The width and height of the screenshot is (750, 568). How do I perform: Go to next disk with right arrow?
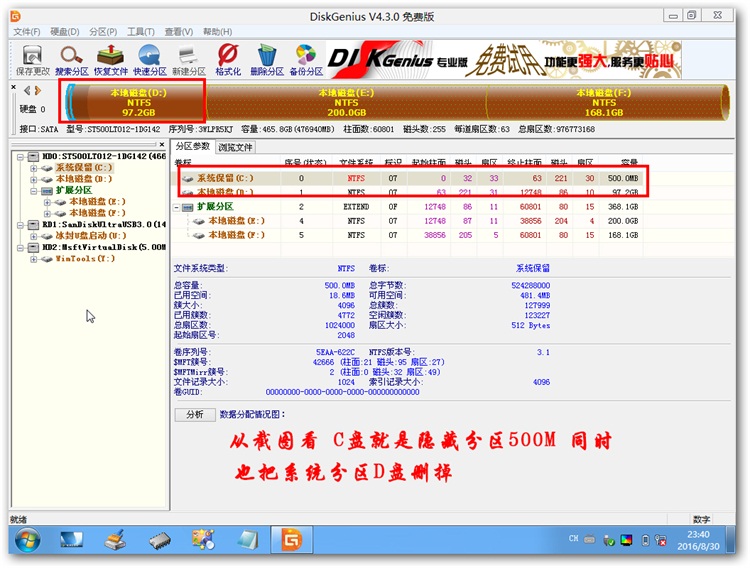pos(38,90)
